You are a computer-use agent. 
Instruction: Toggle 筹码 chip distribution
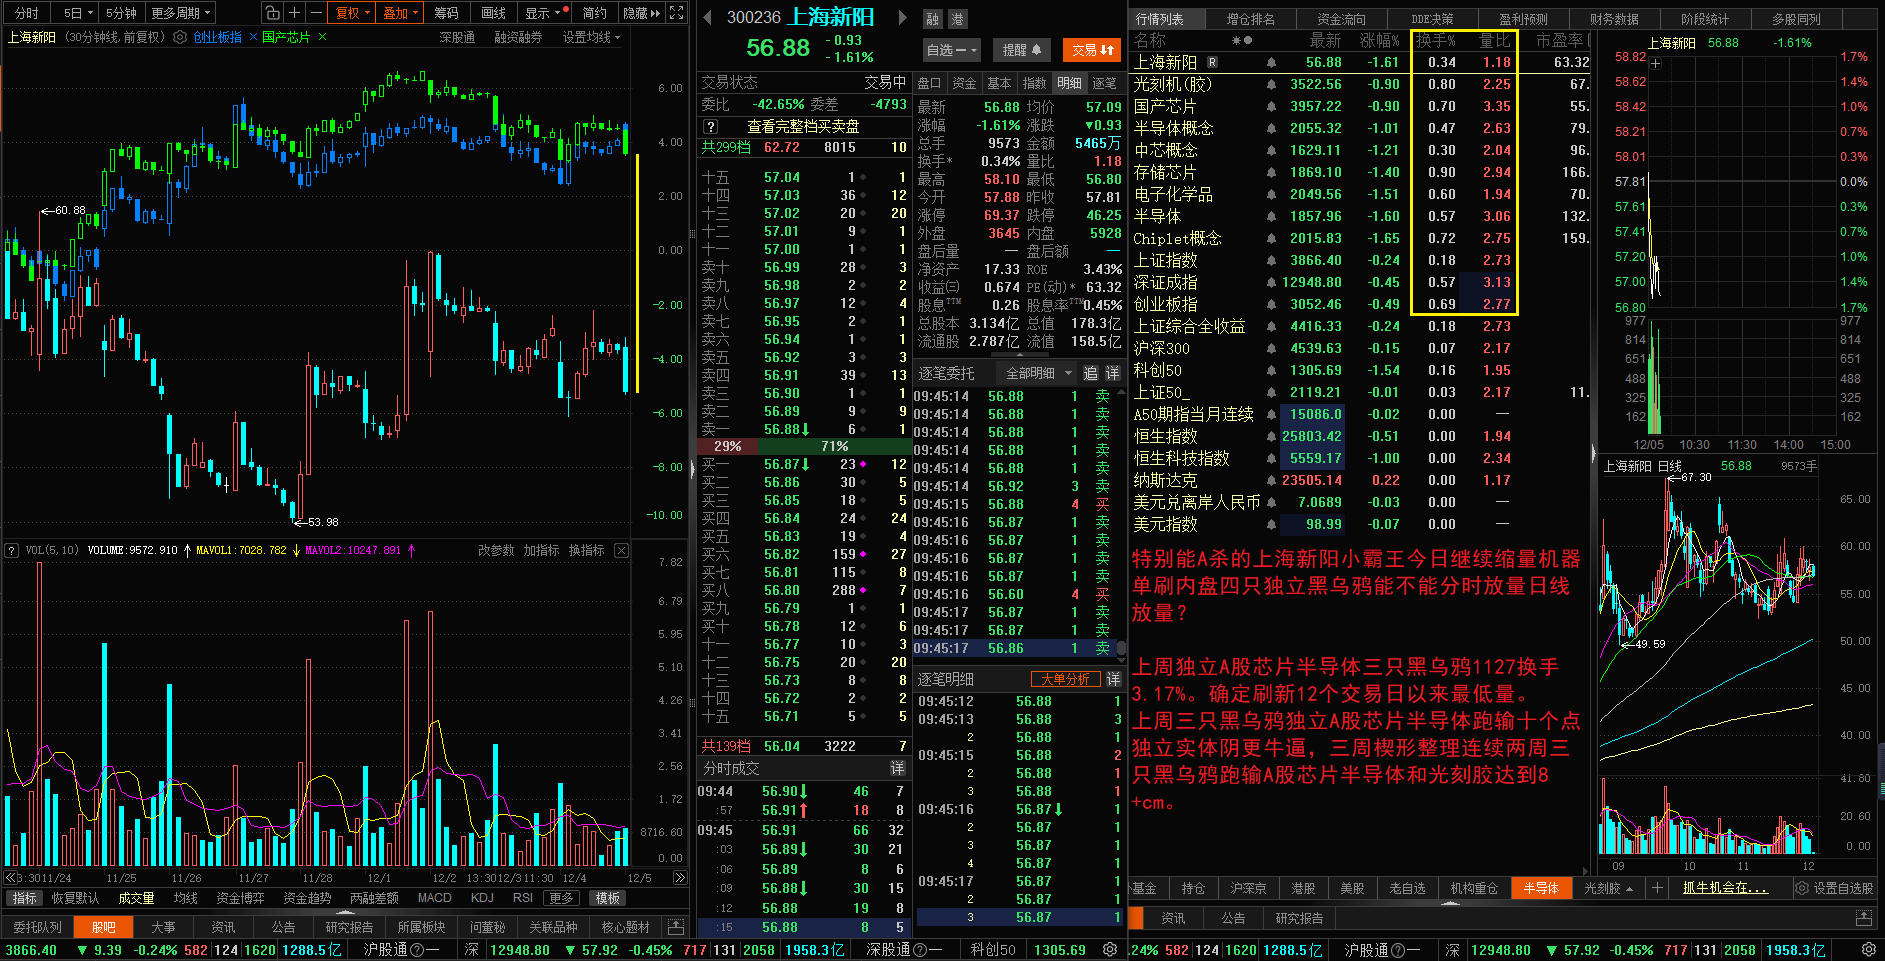[x=446, y=13]
